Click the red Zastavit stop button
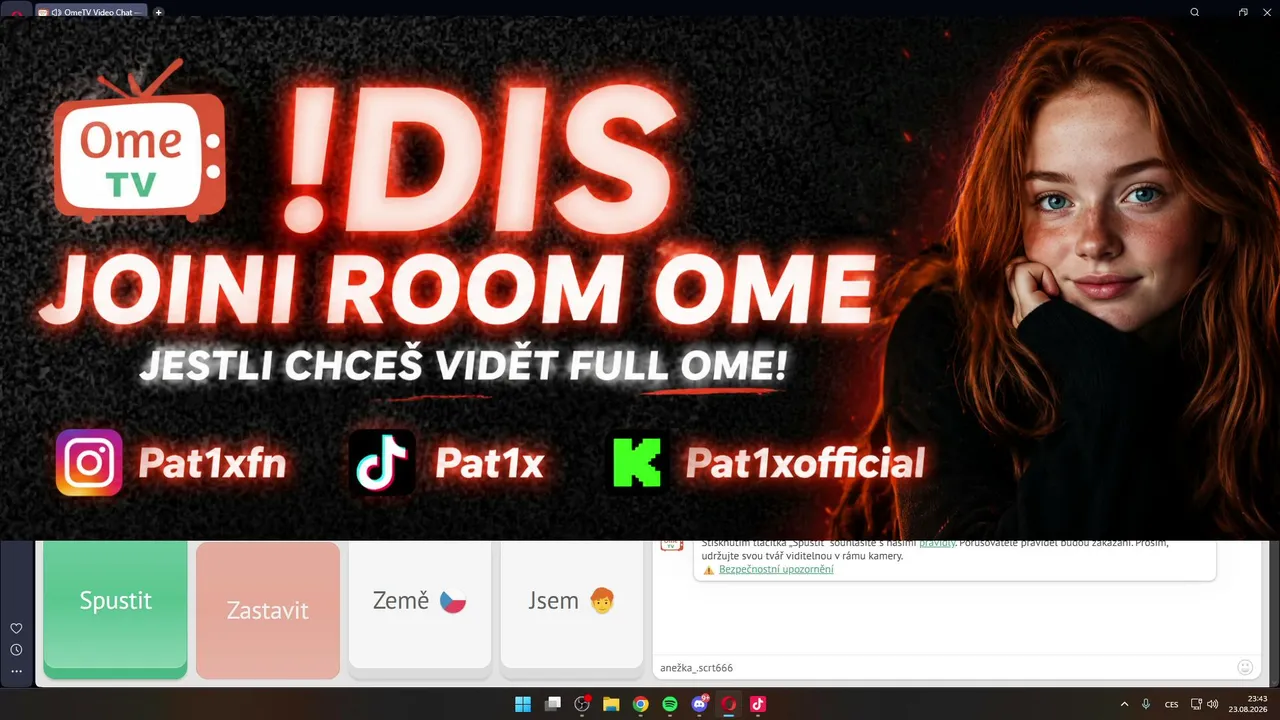The height and width of the screenshot is (720, 1280). coord(268,610)
